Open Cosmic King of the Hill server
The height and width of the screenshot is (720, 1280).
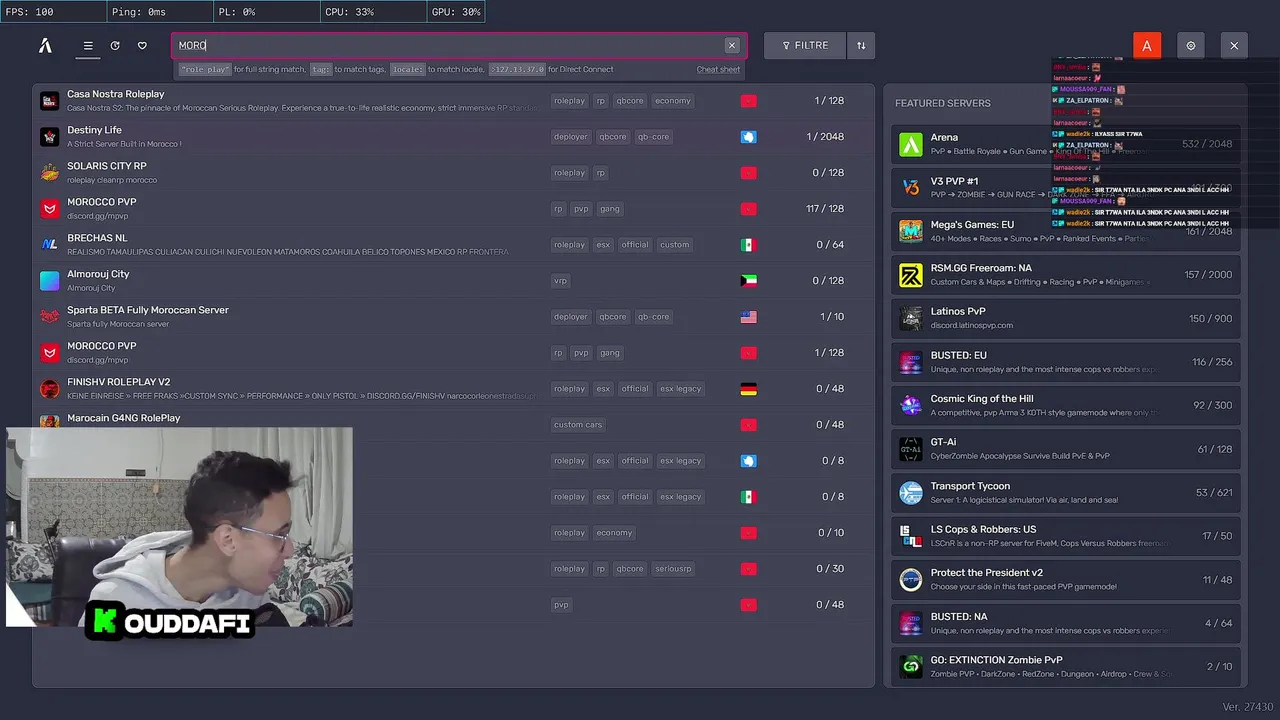tap(1066, 405)
